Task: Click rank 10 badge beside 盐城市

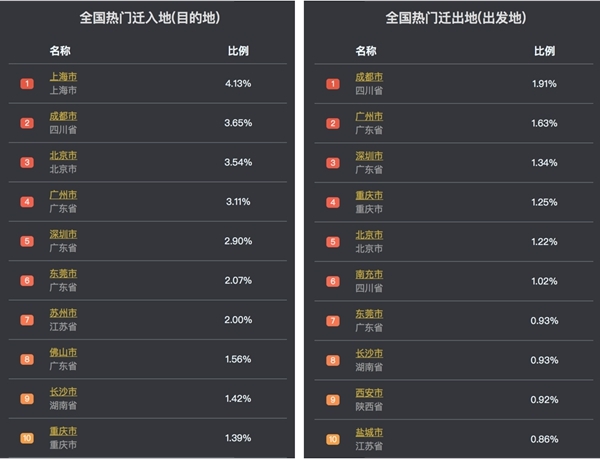Action: coord(332,438)
